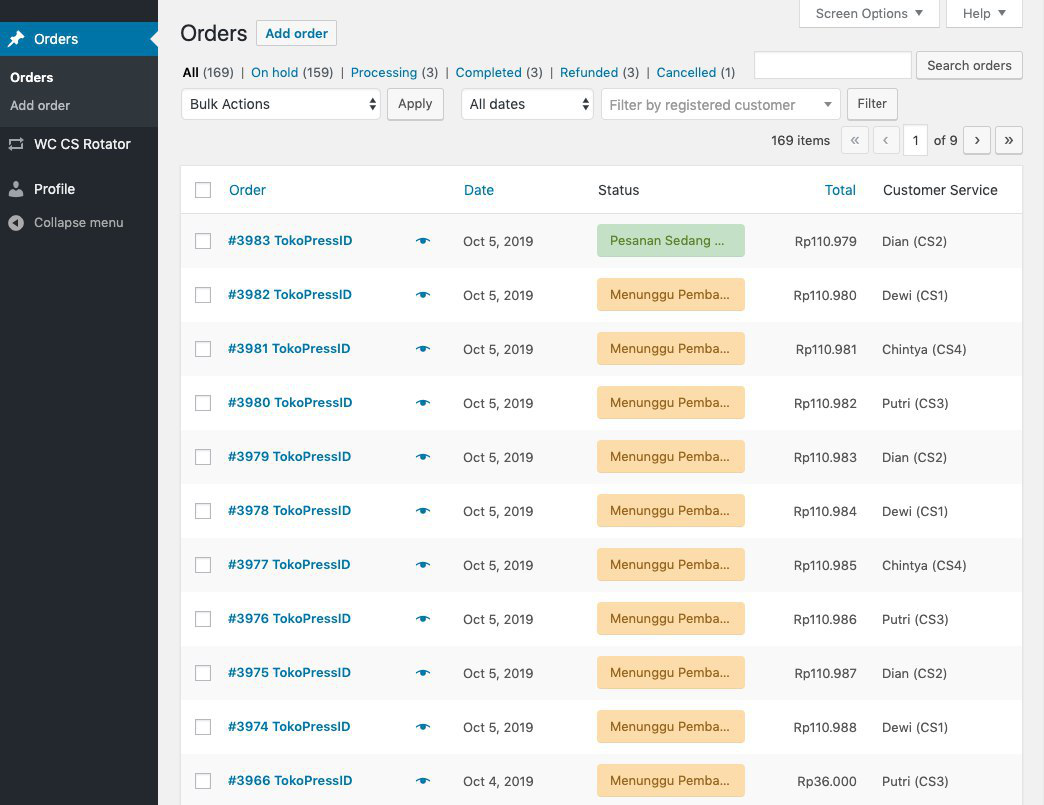Click the search orders text field
Image resolution: width=1044 pixels, height=805 pixels.
point(832,65)
